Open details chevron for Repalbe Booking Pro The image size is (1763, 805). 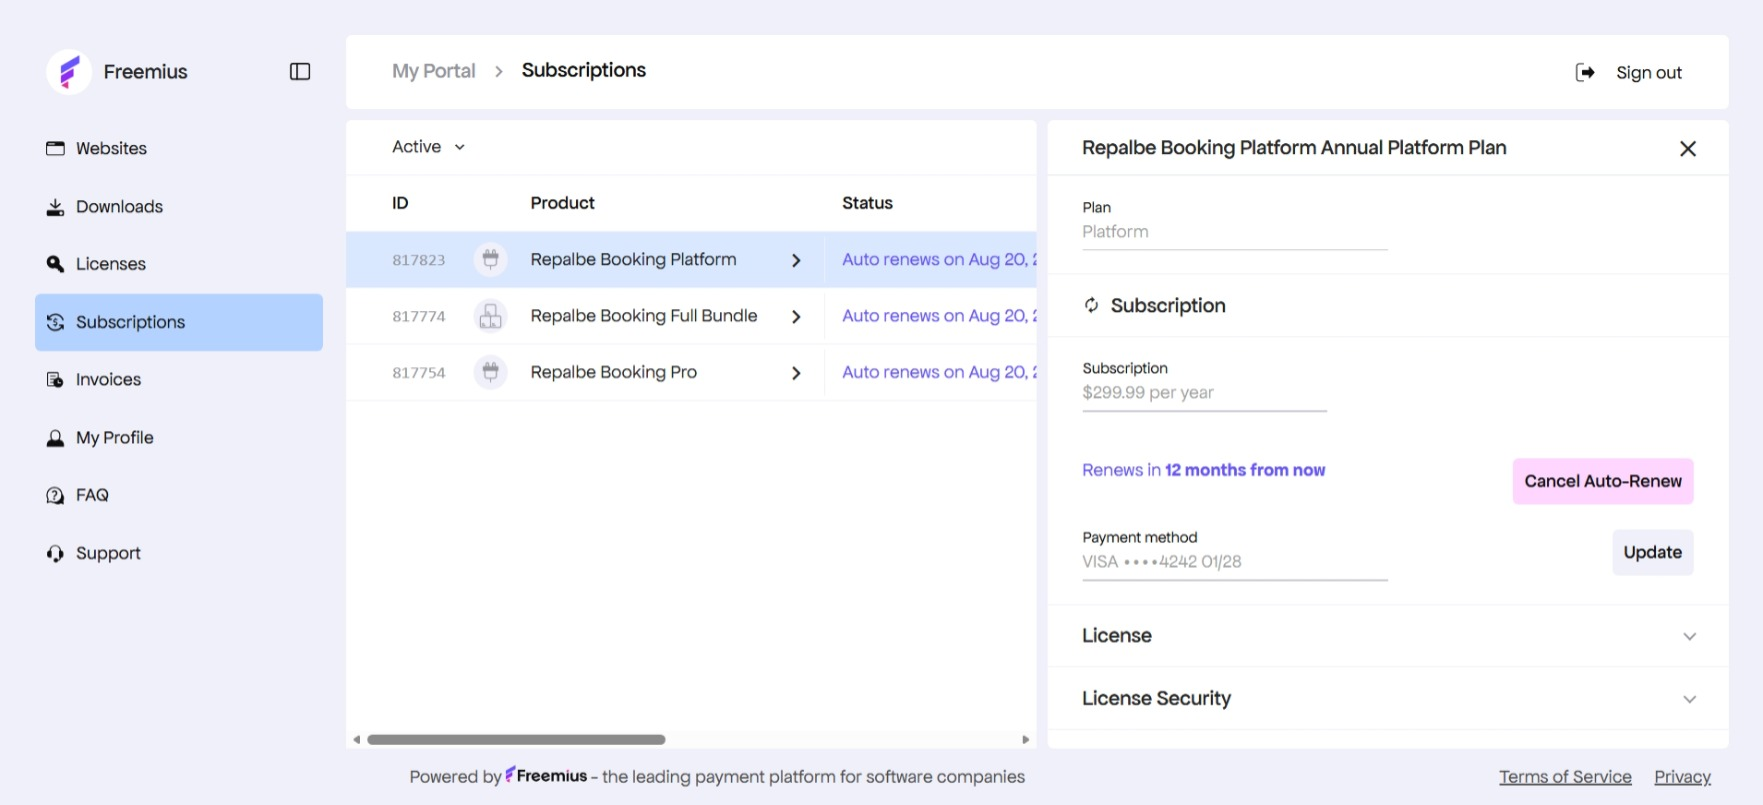[x=796, y=372]
